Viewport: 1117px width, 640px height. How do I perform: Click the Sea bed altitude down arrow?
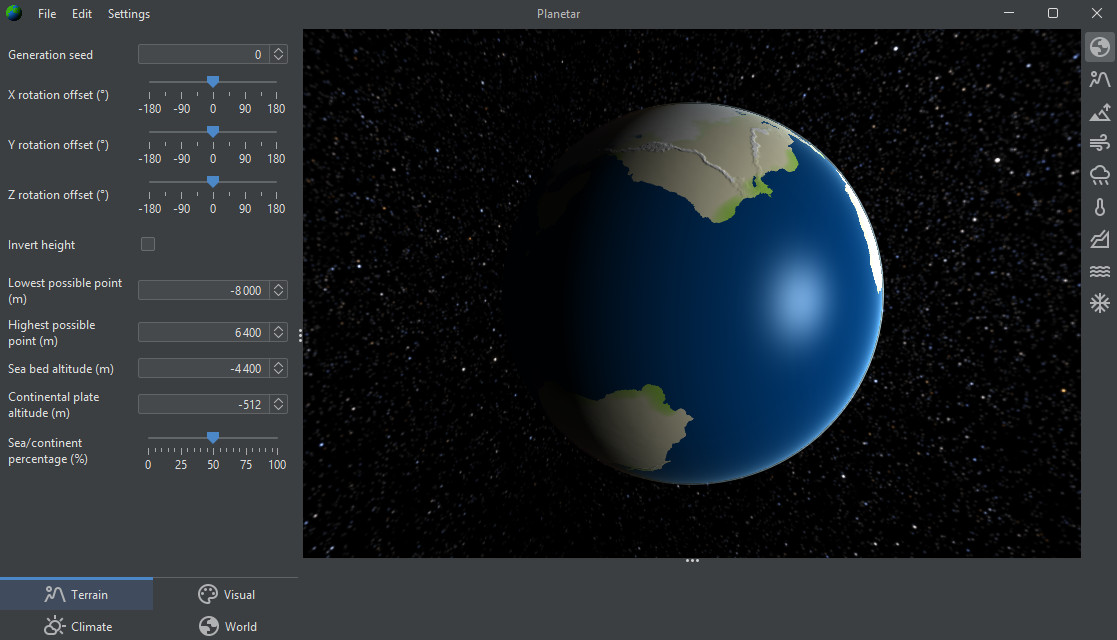pyautogui.click(x=278, y=371)
